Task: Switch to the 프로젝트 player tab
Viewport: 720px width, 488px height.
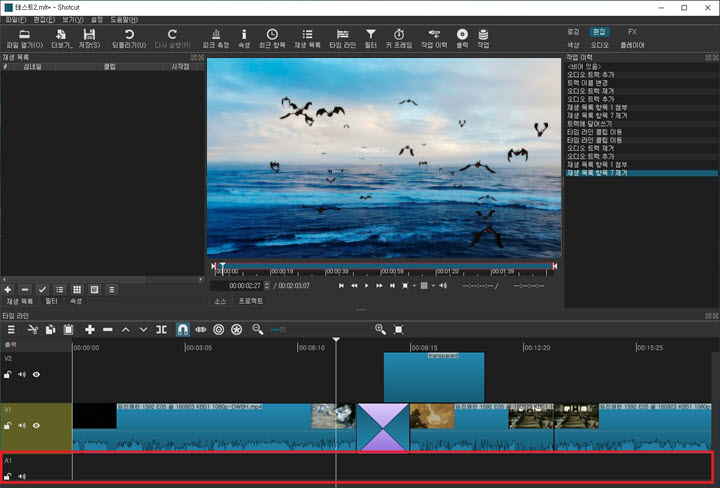Action: (250, 300)
